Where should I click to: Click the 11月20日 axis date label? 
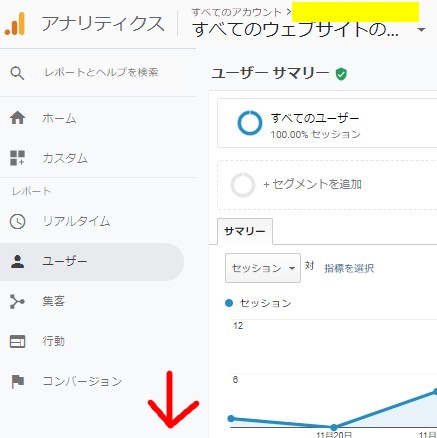pos(334,435)
